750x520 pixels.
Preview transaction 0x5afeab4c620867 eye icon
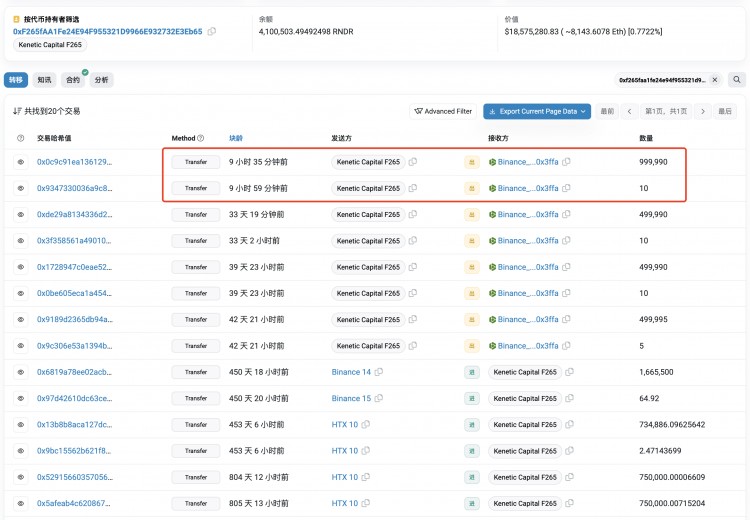(21, 503)
